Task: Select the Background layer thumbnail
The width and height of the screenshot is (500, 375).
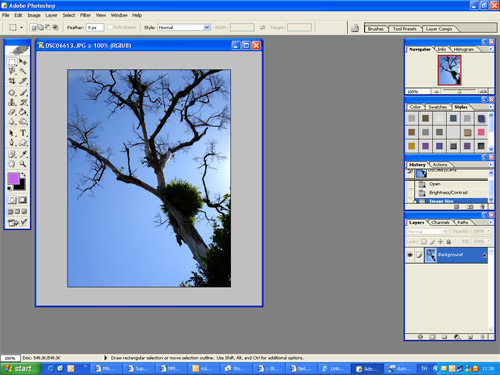Action: [431, 255]
